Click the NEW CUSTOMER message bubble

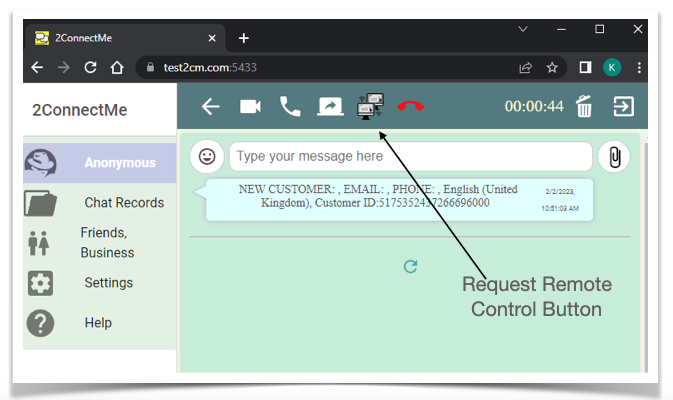(x=399, y=200)
